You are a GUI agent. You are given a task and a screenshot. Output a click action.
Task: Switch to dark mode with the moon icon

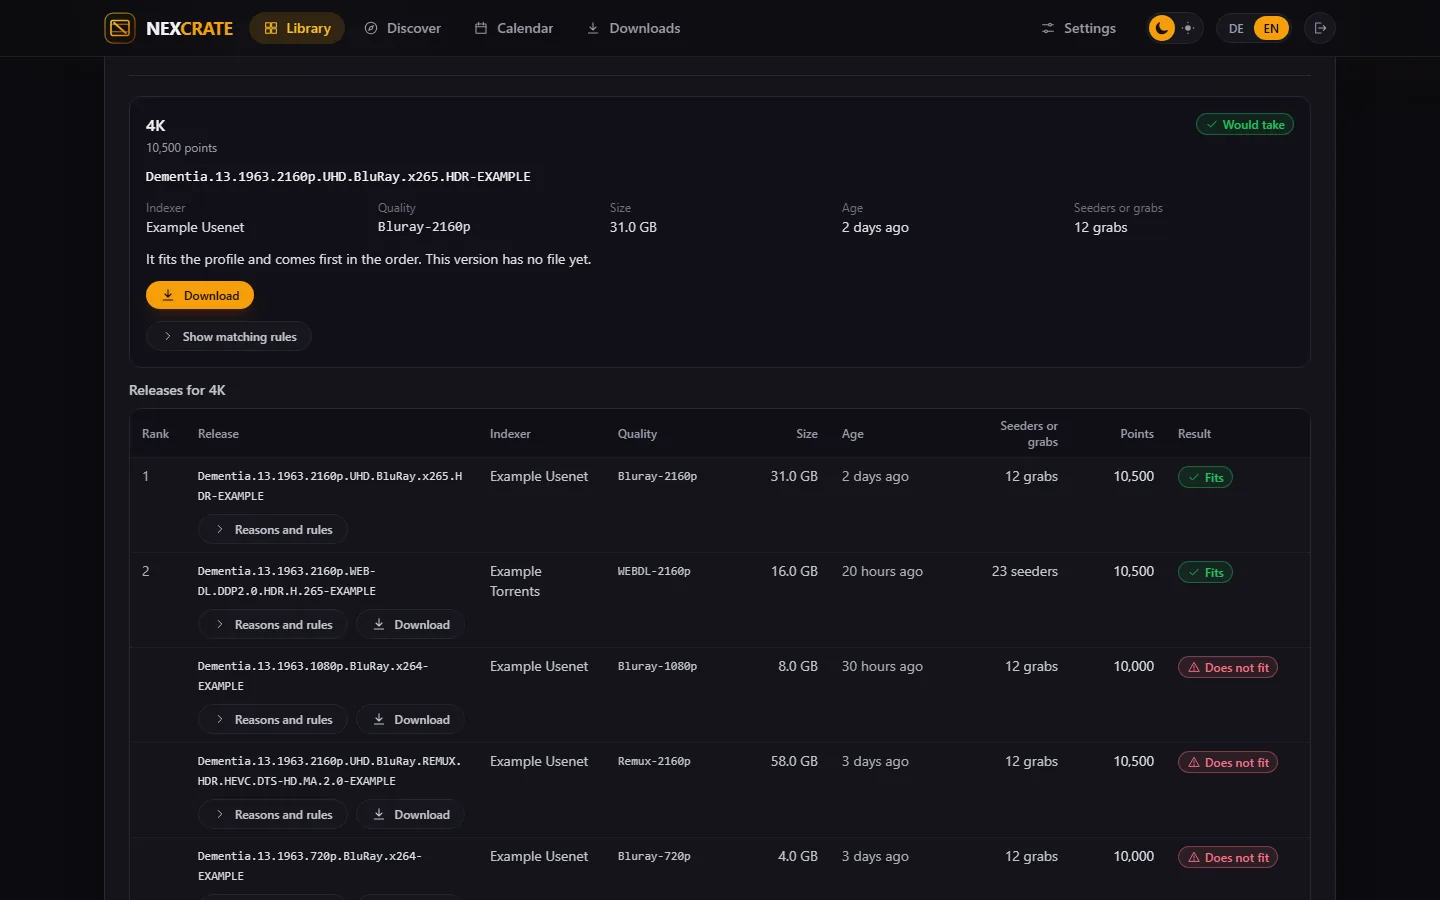coord(1161,28)
